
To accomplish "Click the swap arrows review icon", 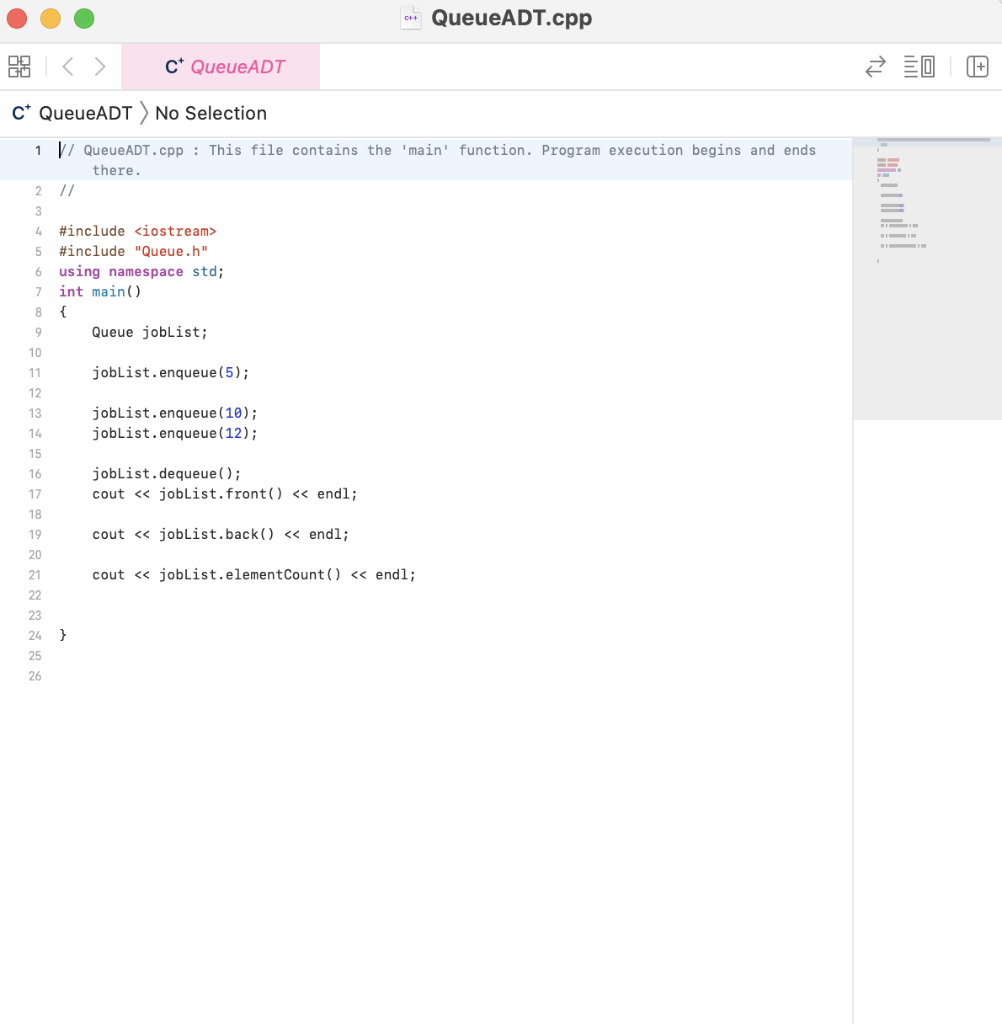I will (875, 67).
